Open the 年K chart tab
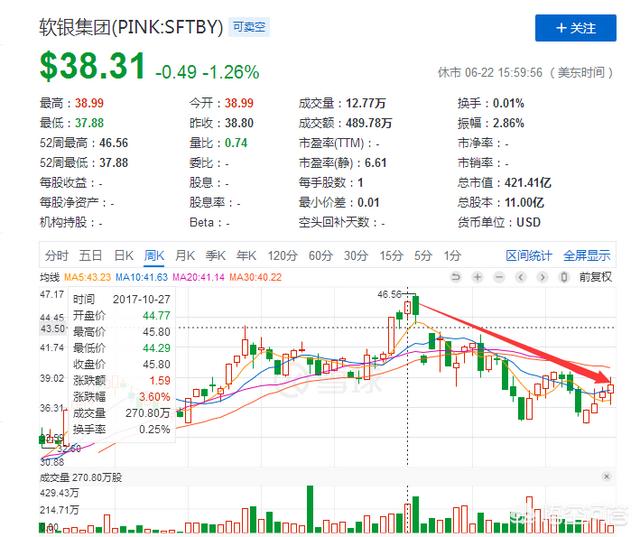 coord(246,256)
